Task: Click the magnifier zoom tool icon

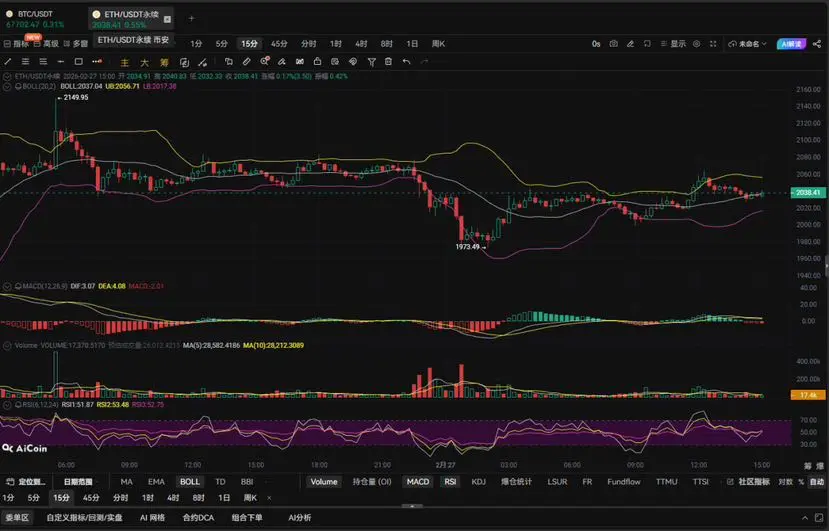Action: pyautogui.click(x=264, y=62)
